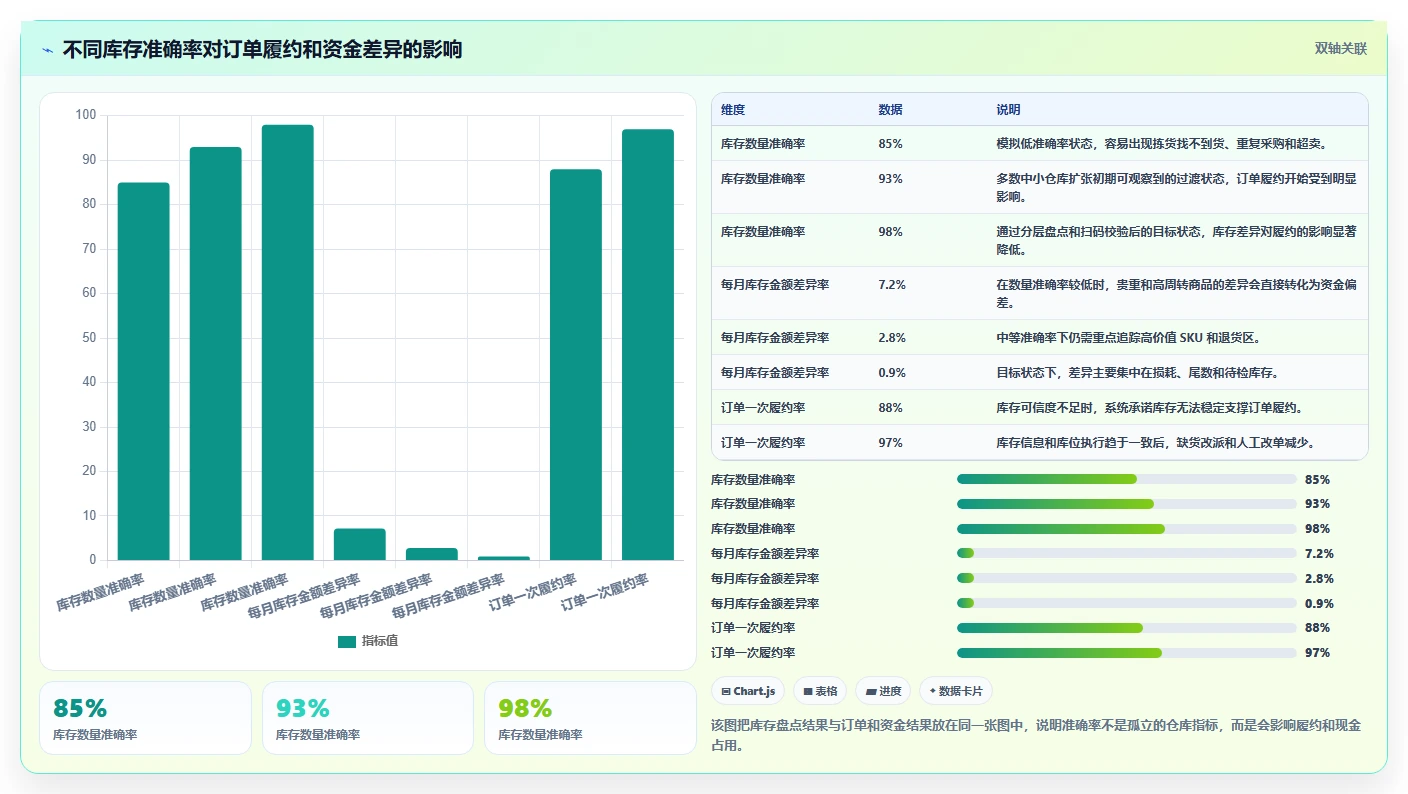Screen dimensions: 1408x794
Task: Click the progress bar showing 93%
Action: 1127,504
